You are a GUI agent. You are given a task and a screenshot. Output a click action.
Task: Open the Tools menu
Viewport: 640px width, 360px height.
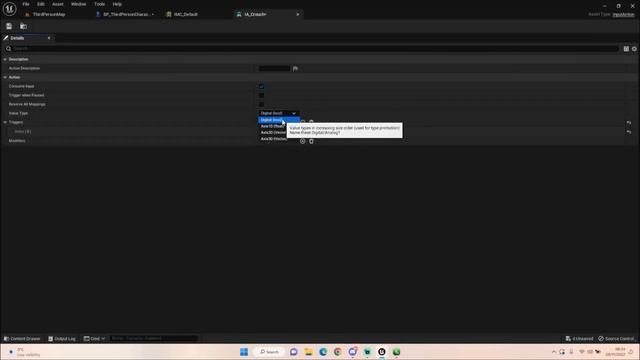100,4
